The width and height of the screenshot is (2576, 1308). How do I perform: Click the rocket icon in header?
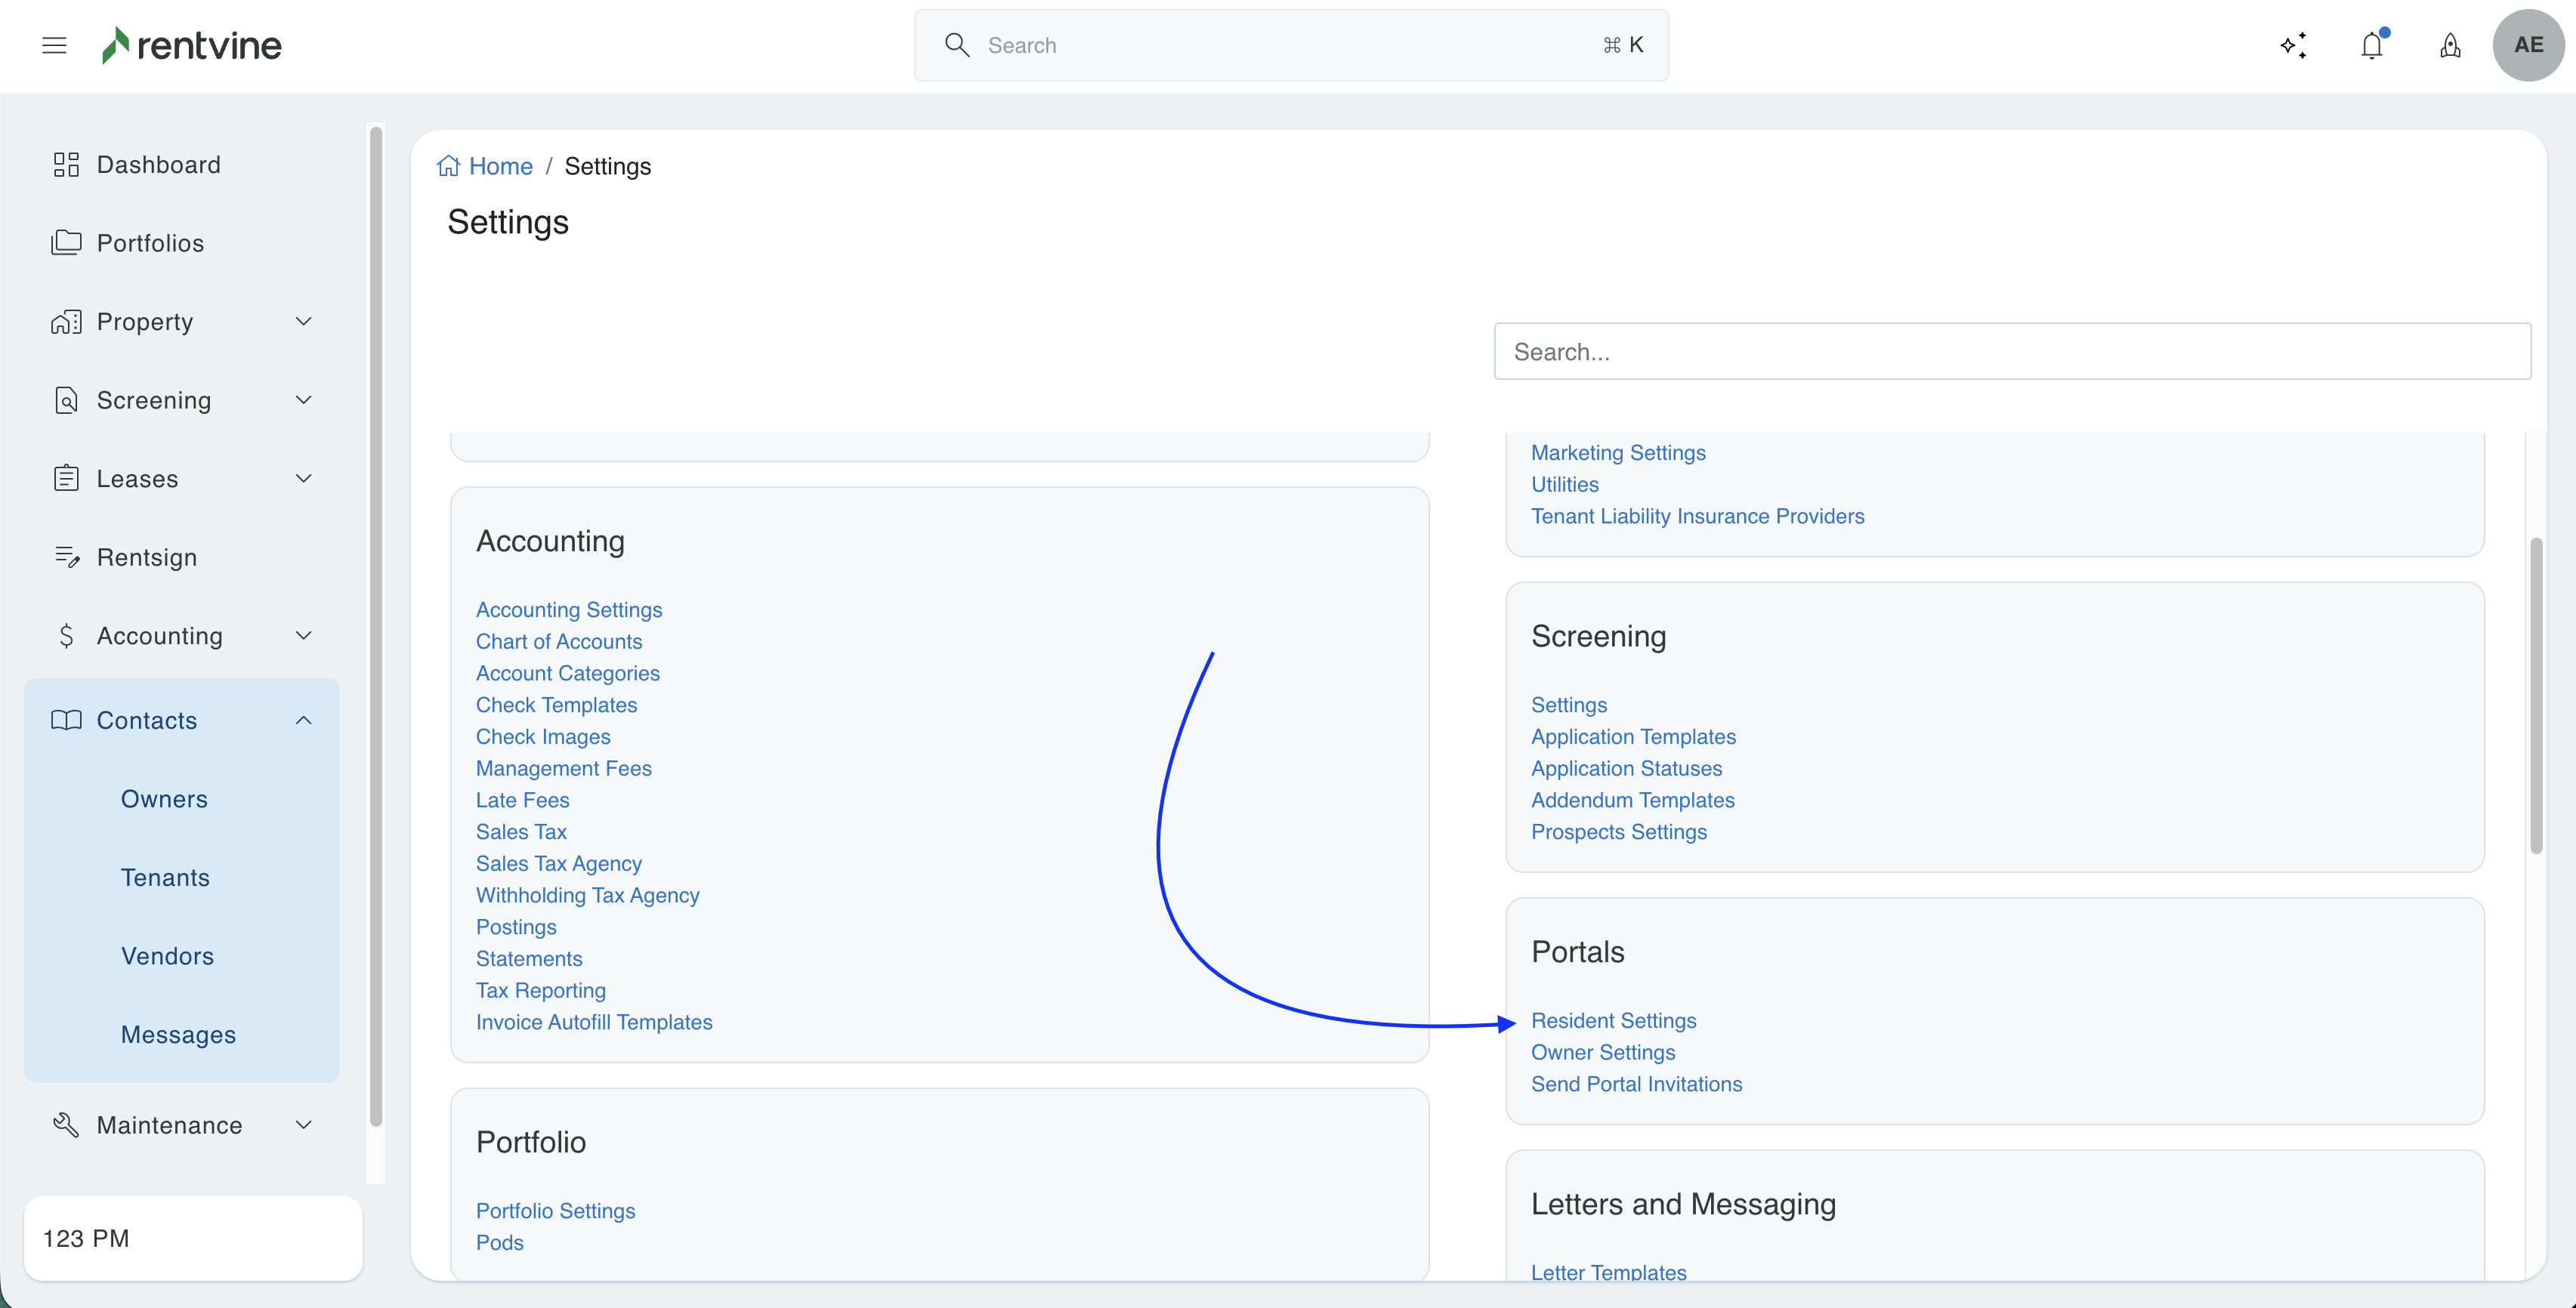(x=2449, y=45)
